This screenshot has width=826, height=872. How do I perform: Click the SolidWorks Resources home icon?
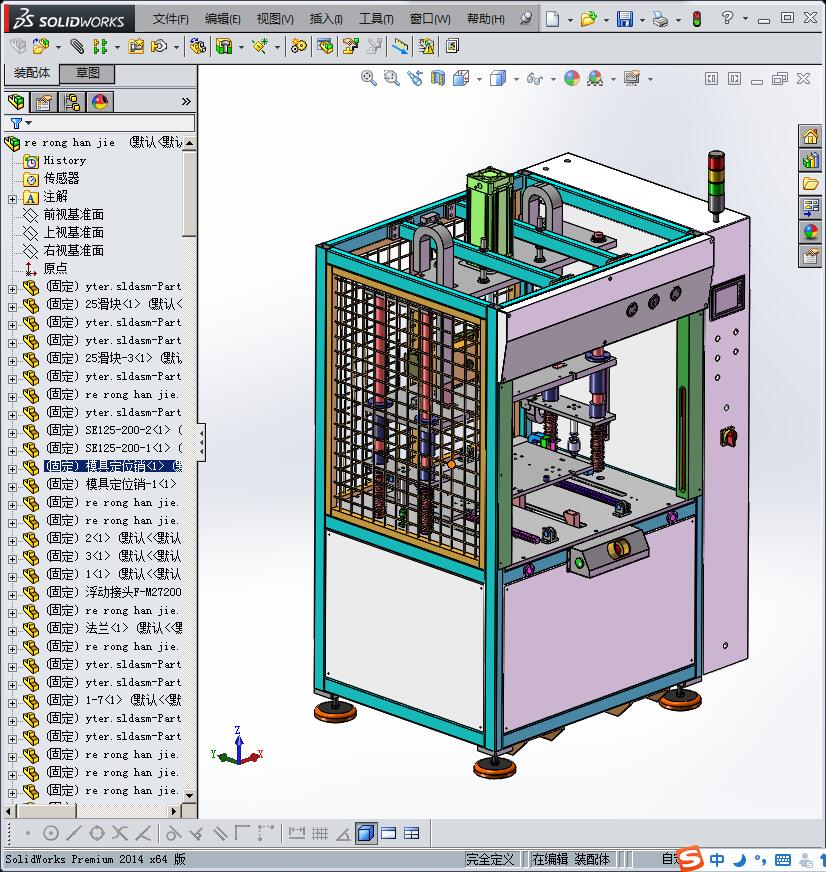tap(810, 136)
